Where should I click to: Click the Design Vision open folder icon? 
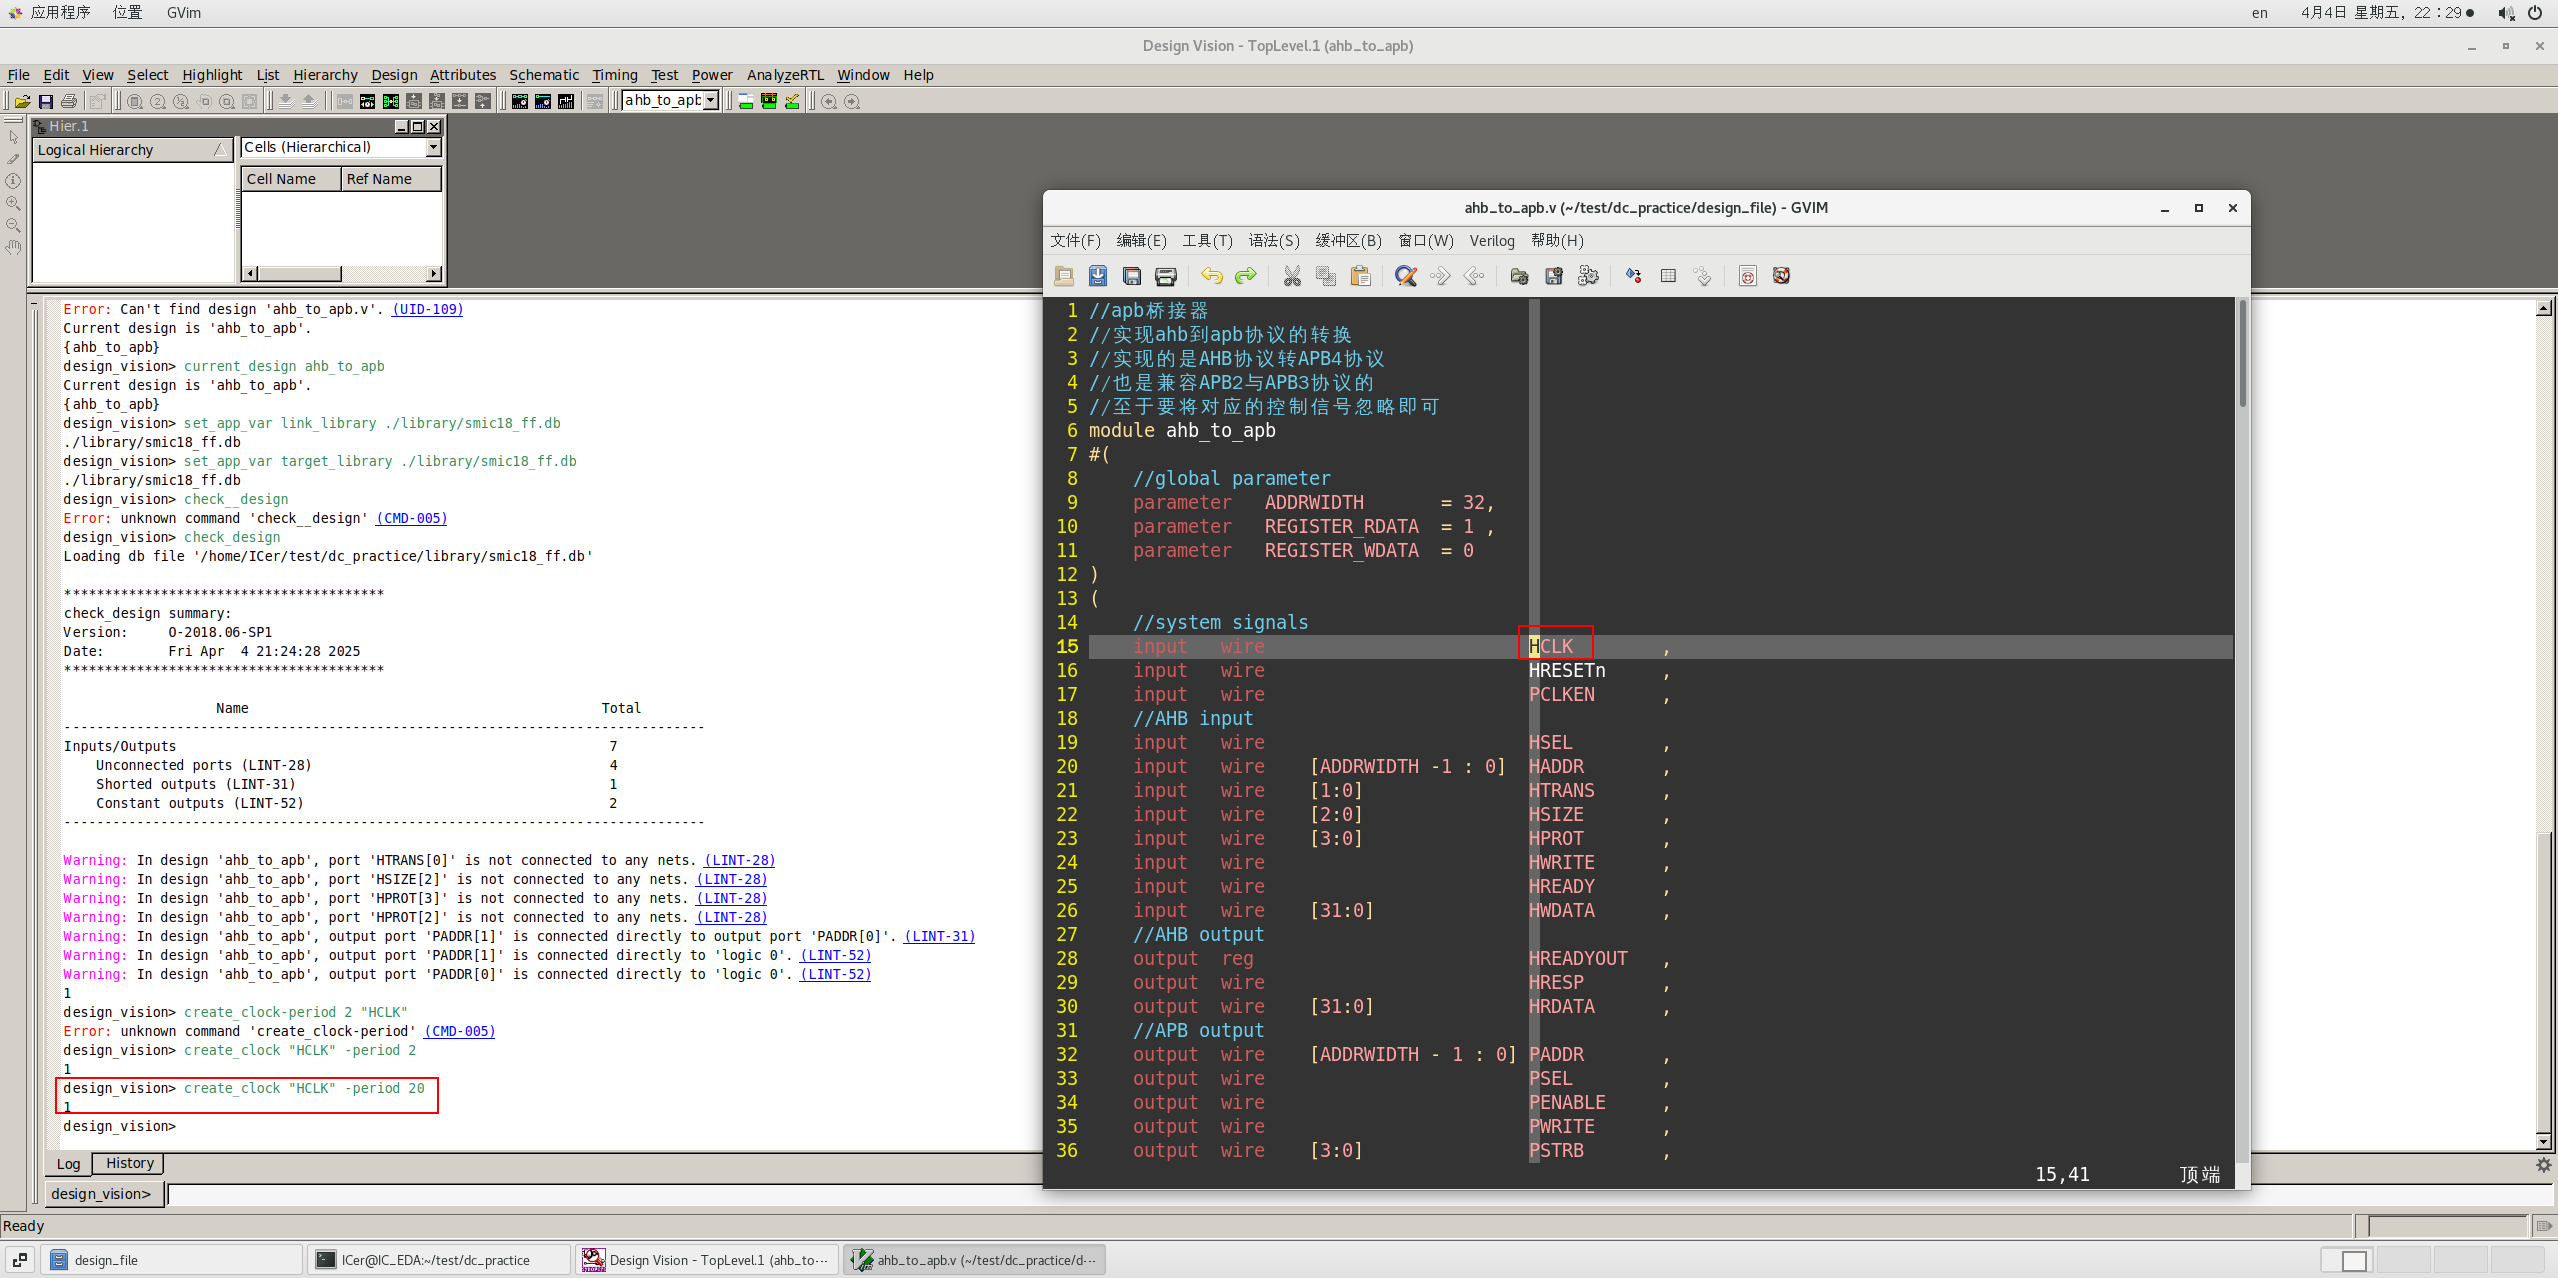pyautogui.click(x=22, y=101)
